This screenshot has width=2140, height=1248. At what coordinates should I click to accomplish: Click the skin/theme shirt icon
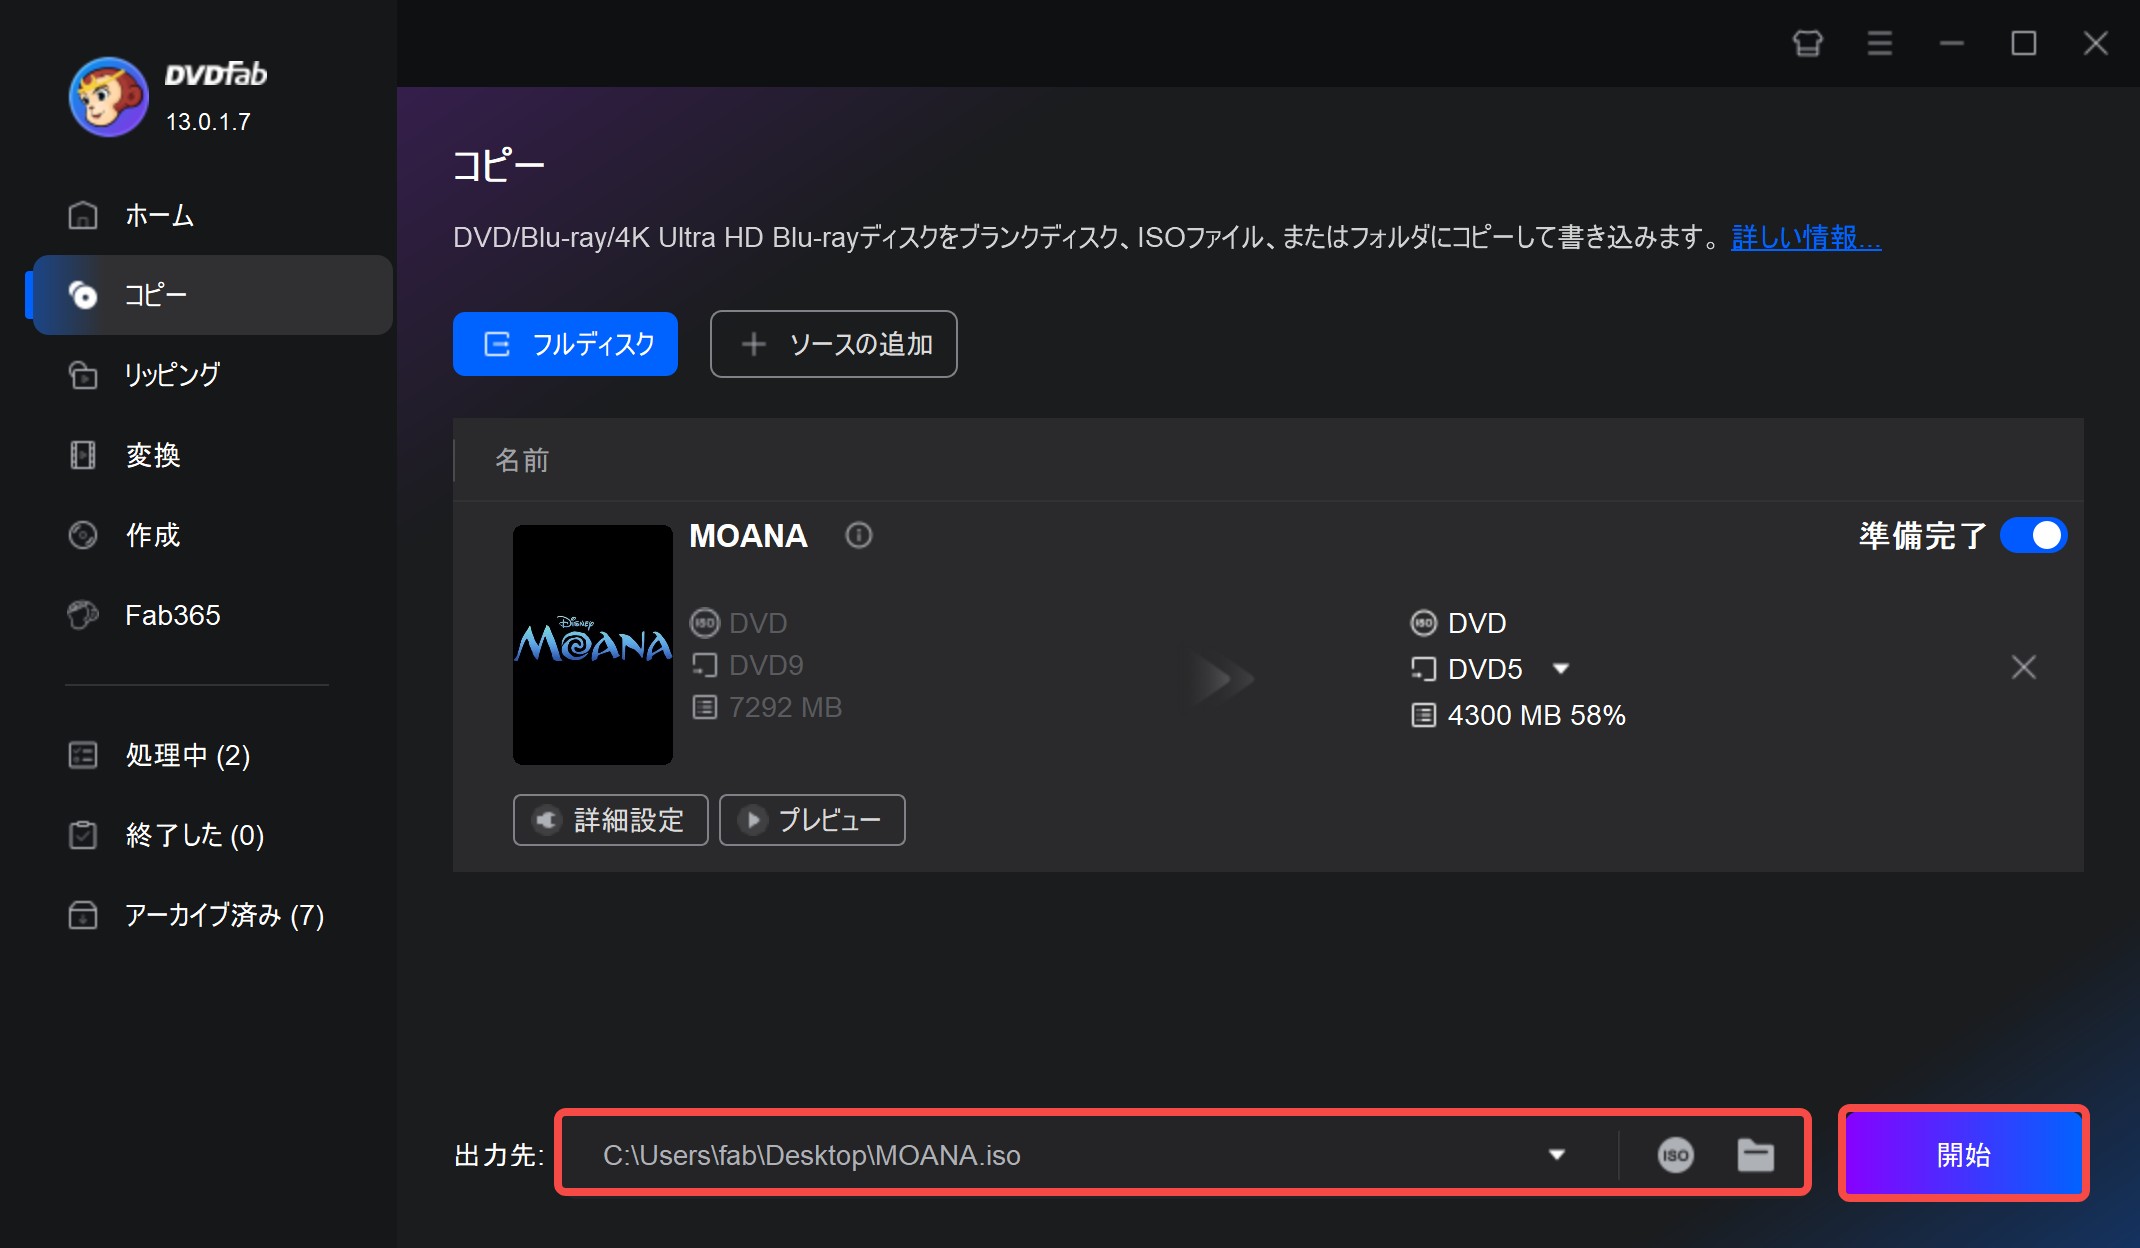[x=1807, y=43]
